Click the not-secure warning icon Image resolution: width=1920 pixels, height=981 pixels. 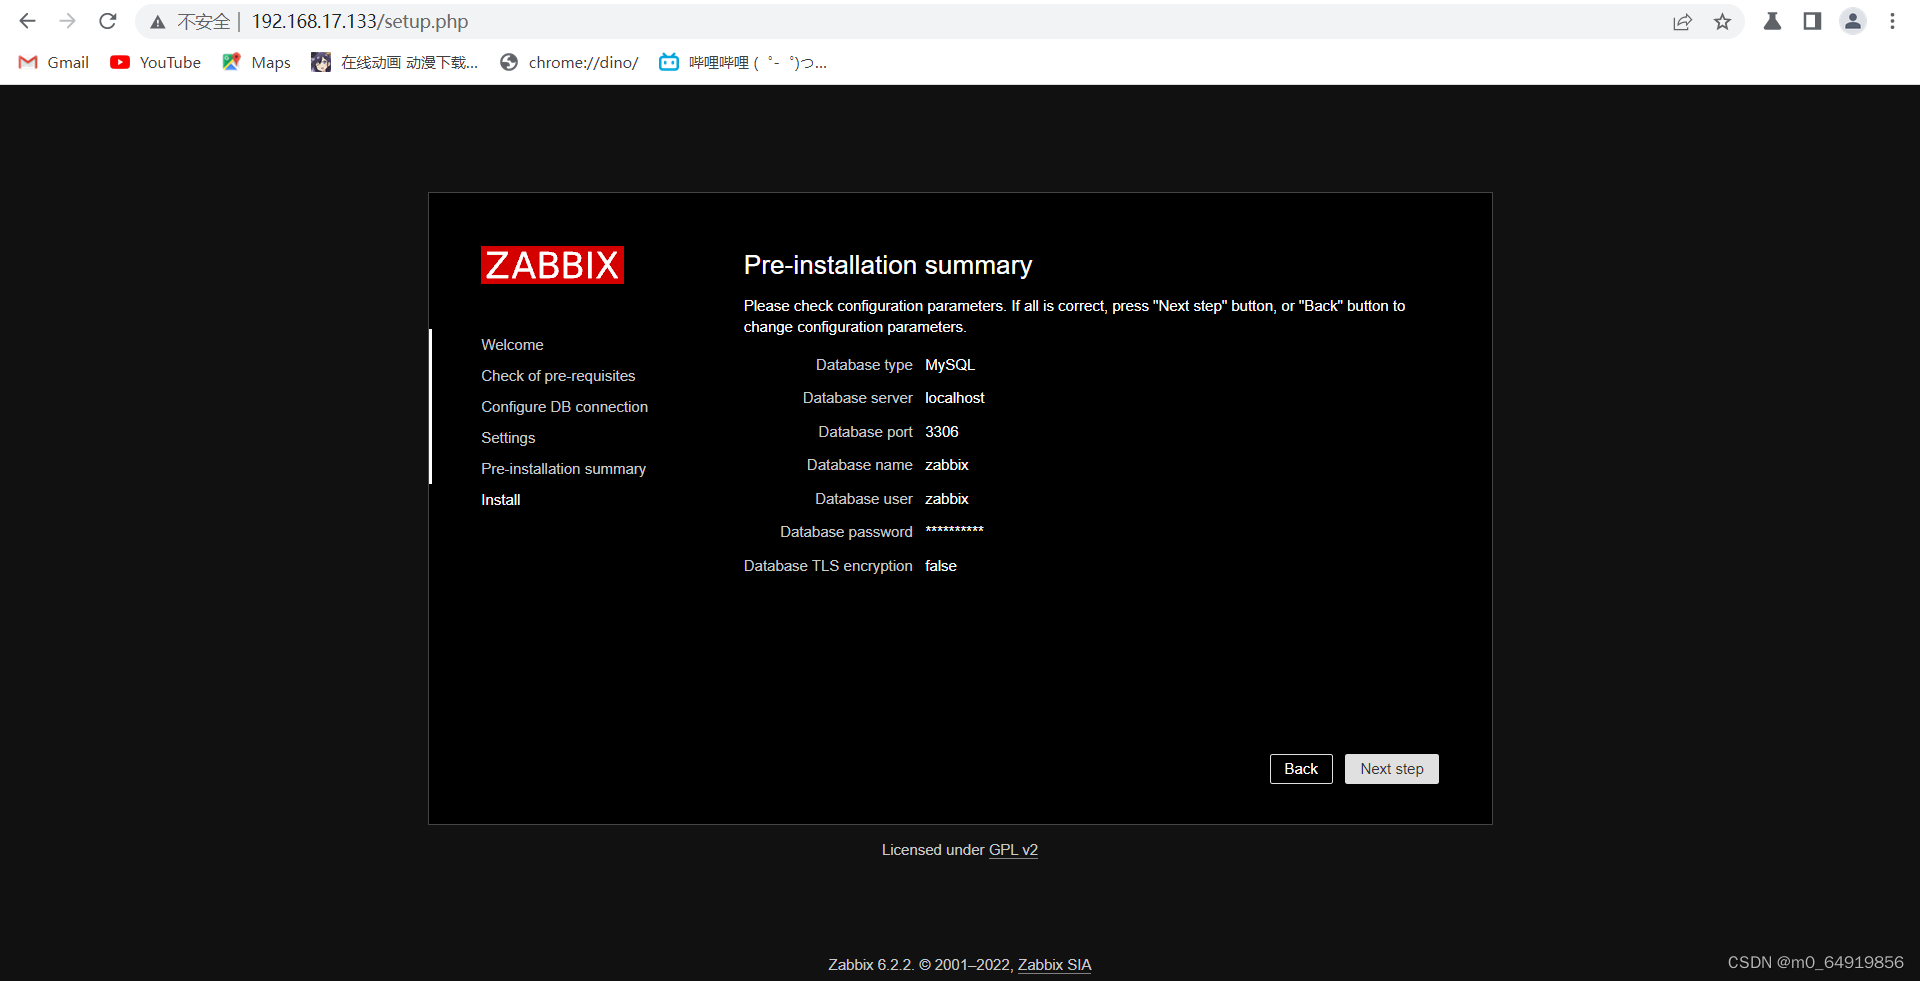[158, 22]
